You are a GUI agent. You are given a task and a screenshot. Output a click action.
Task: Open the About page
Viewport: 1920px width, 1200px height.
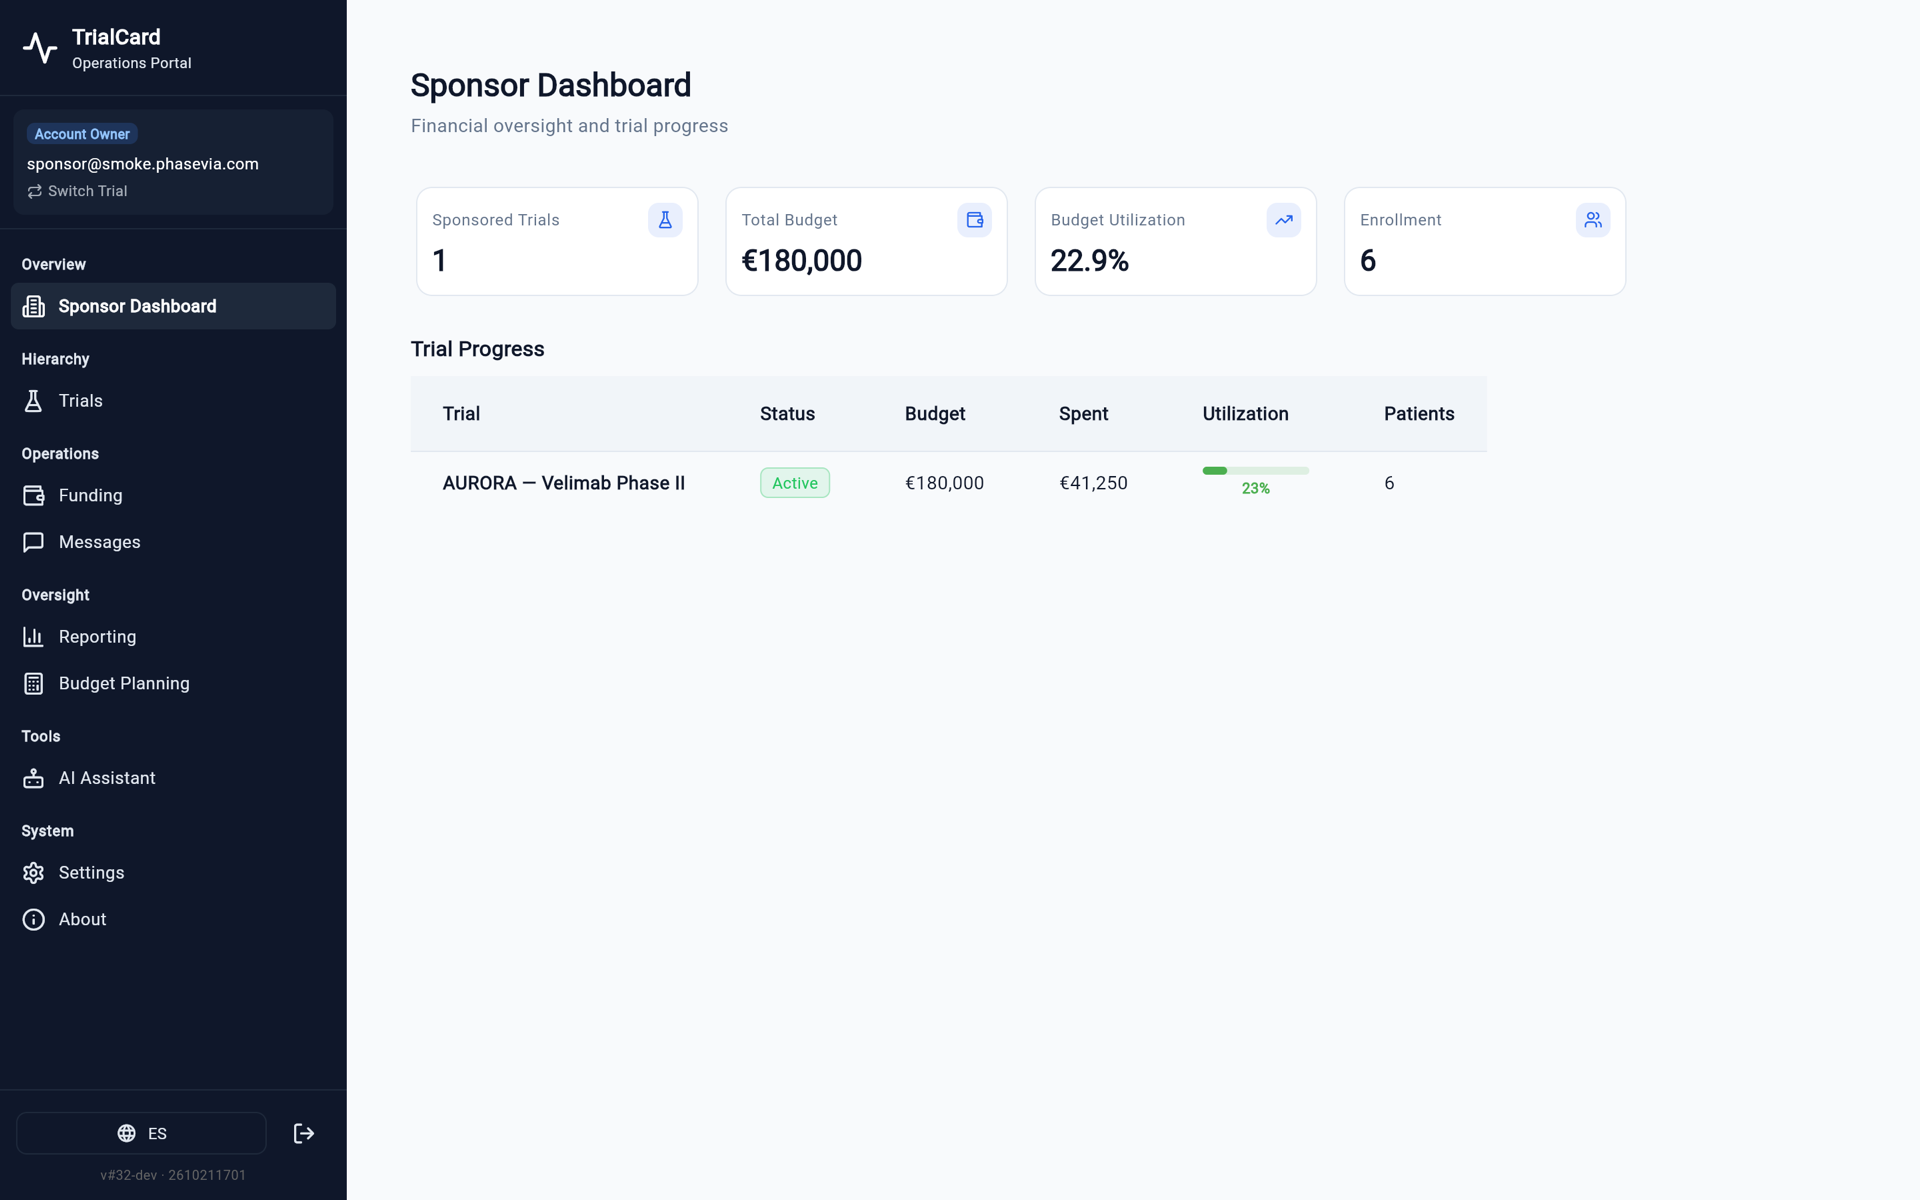click(173, 919)
